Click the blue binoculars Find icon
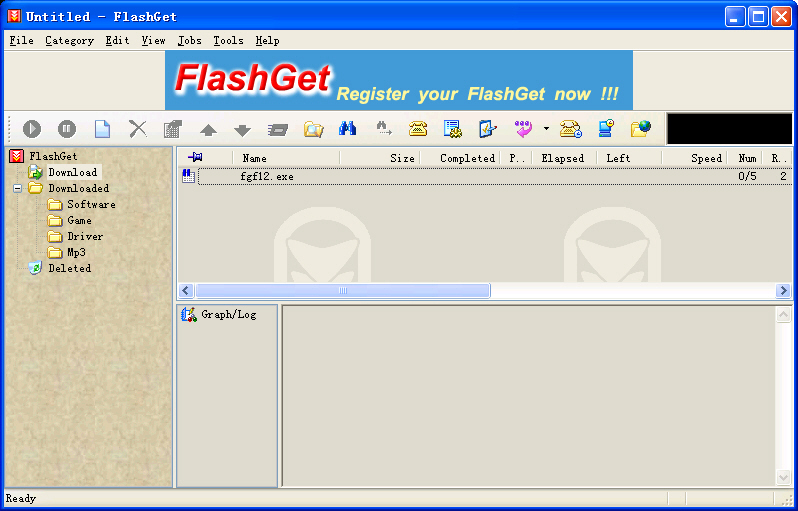 [x=348, y=129]
